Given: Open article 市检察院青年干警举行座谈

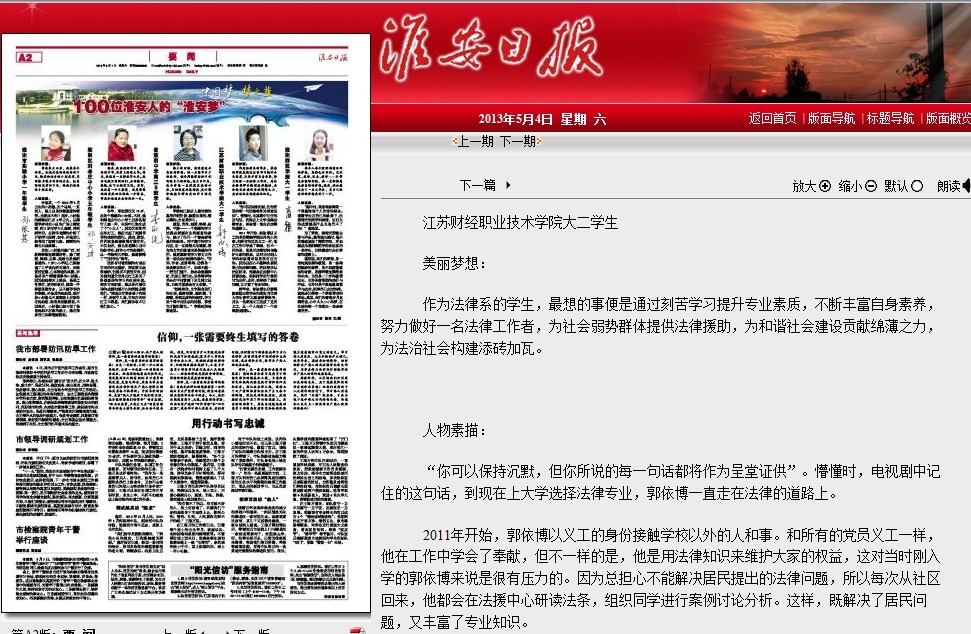Looking at the screenshot, I should click(48, 534).
